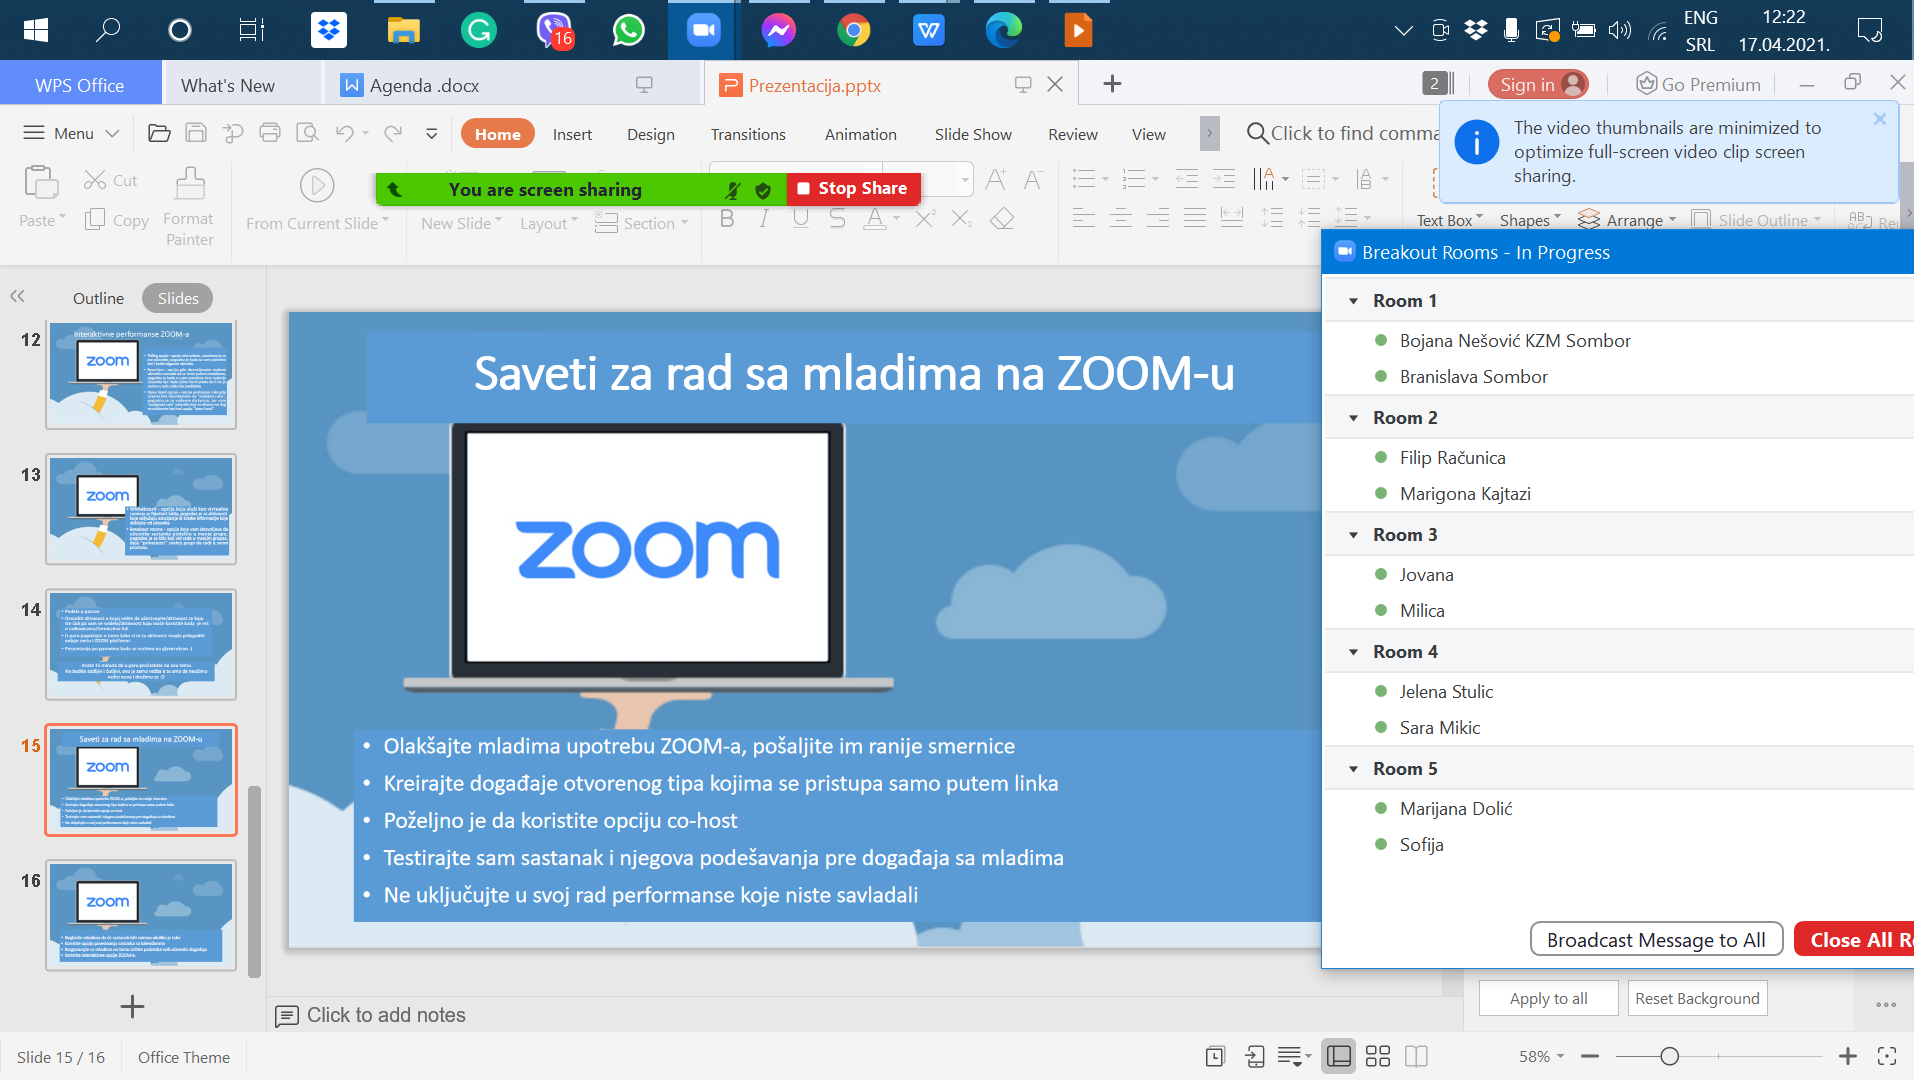Open the Menu dropdown

[71, 133]
